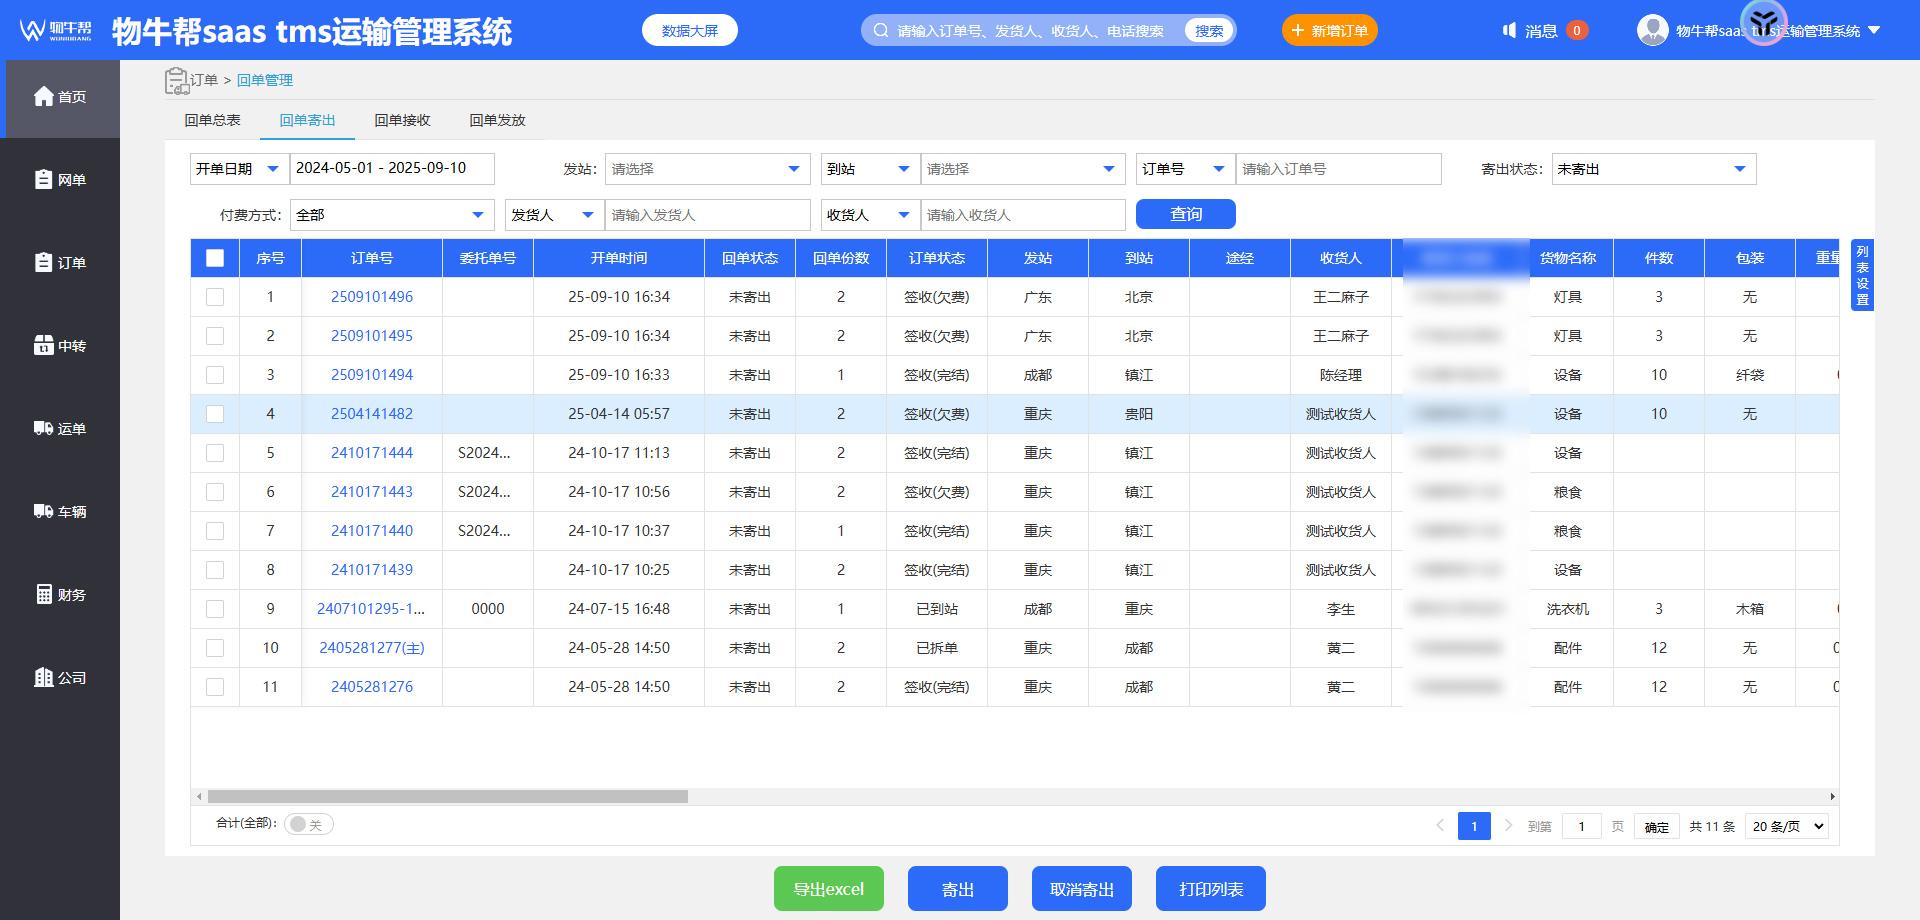The height and width of the screenshot is (920, 1920).
Task: Toggle the 合计(全部) switch
Action: coord(308,824)
